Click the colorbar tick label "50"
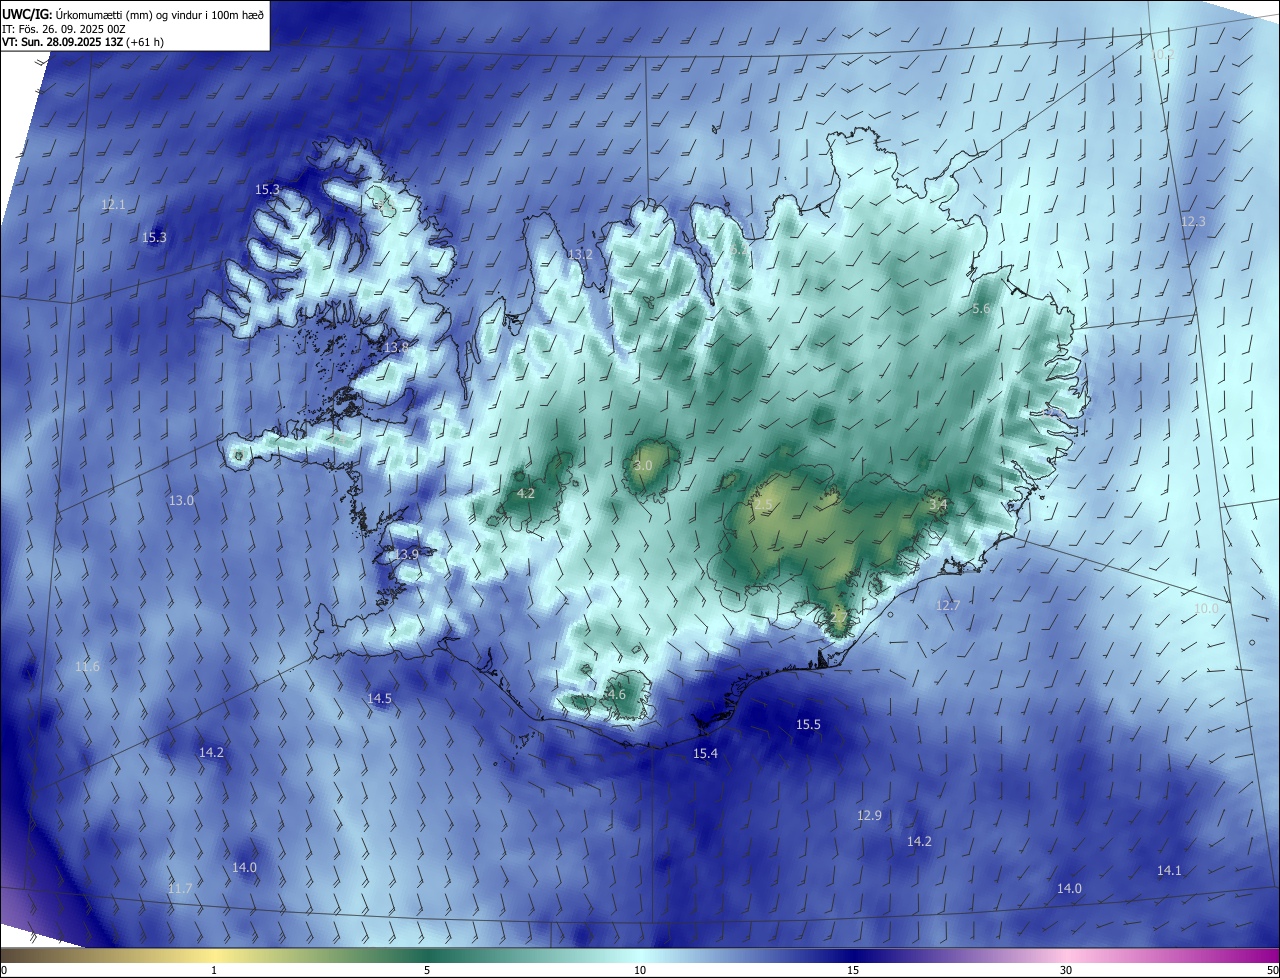This screenshot has height=978, width=1280. click(x=1272, y=970)
